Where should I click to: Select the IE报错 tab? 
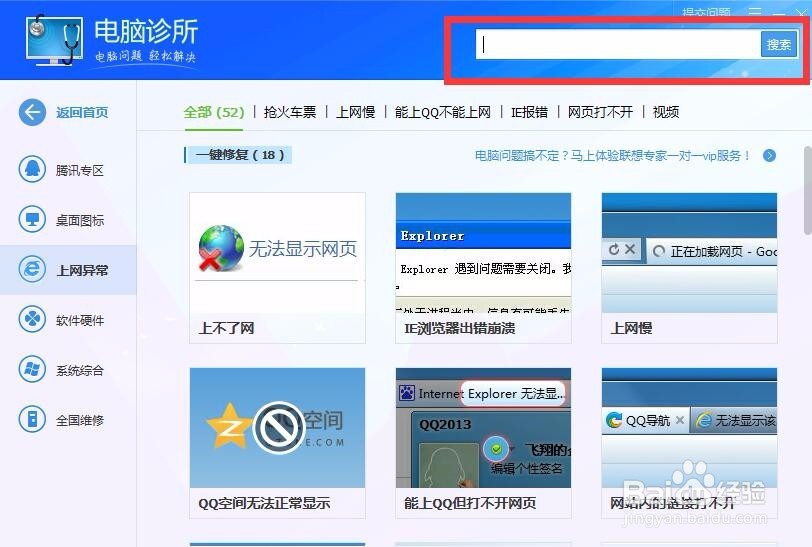click(529, 112)
